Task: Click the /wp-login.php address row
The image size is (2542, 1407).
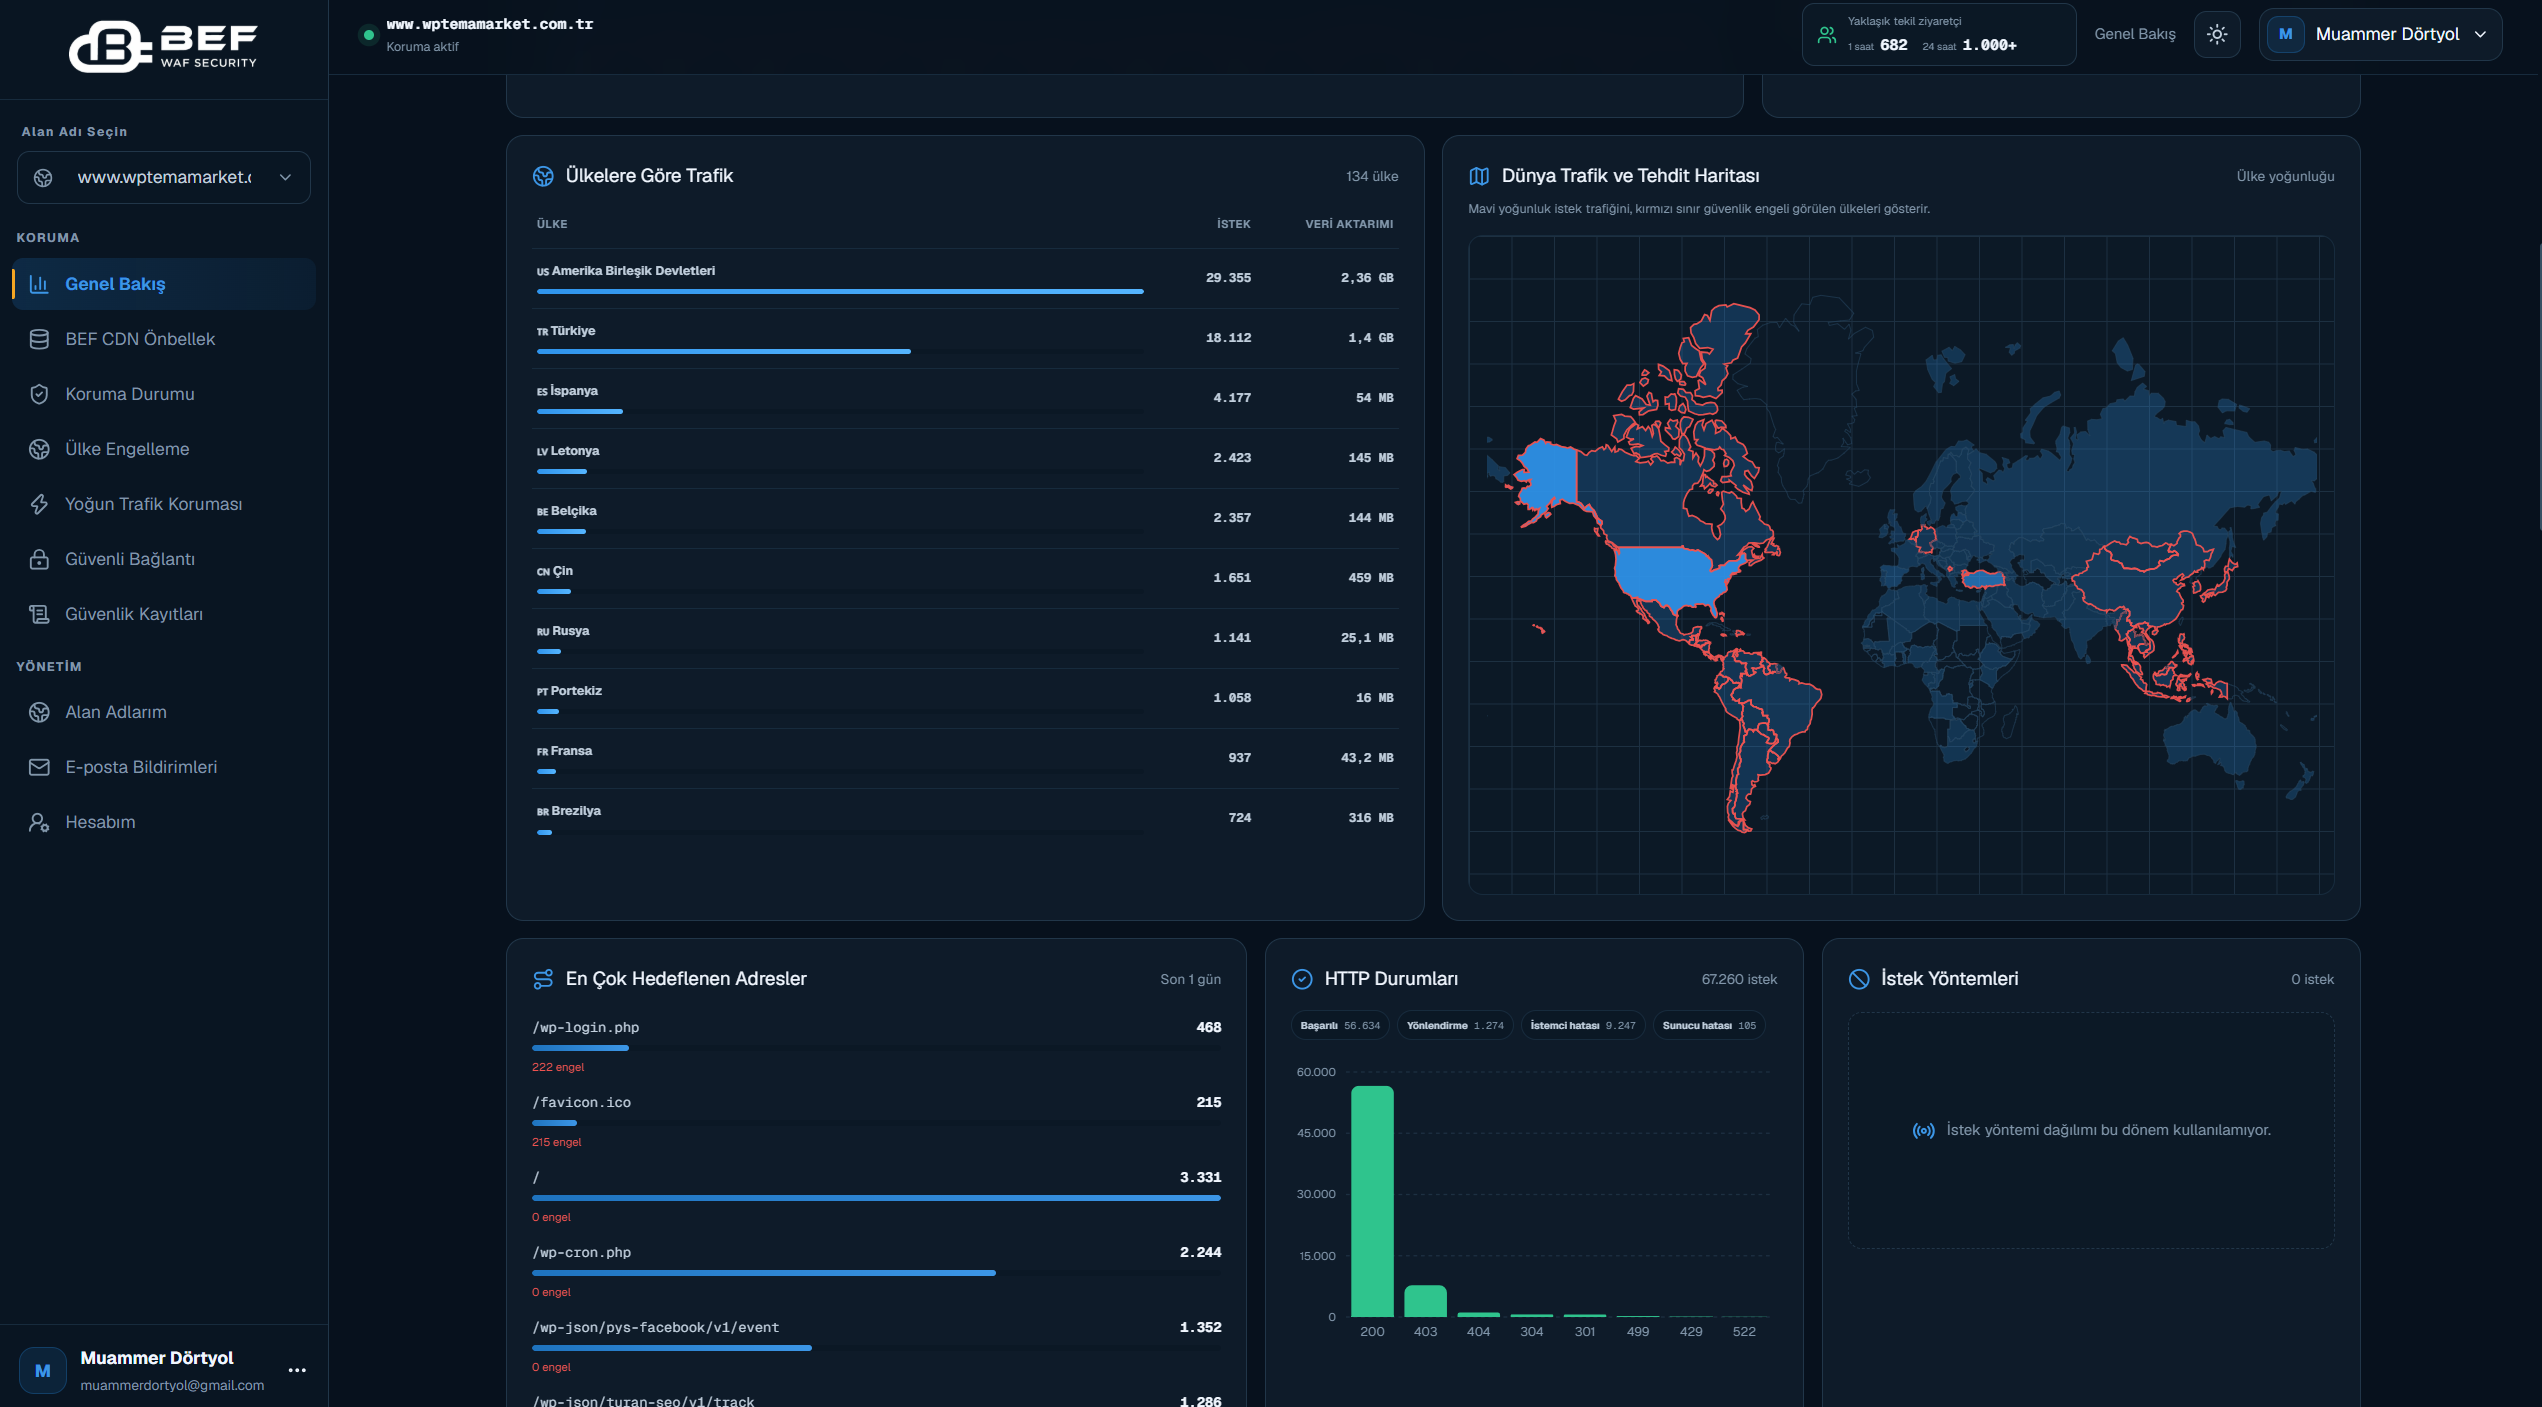Action: coord(876,1046)
